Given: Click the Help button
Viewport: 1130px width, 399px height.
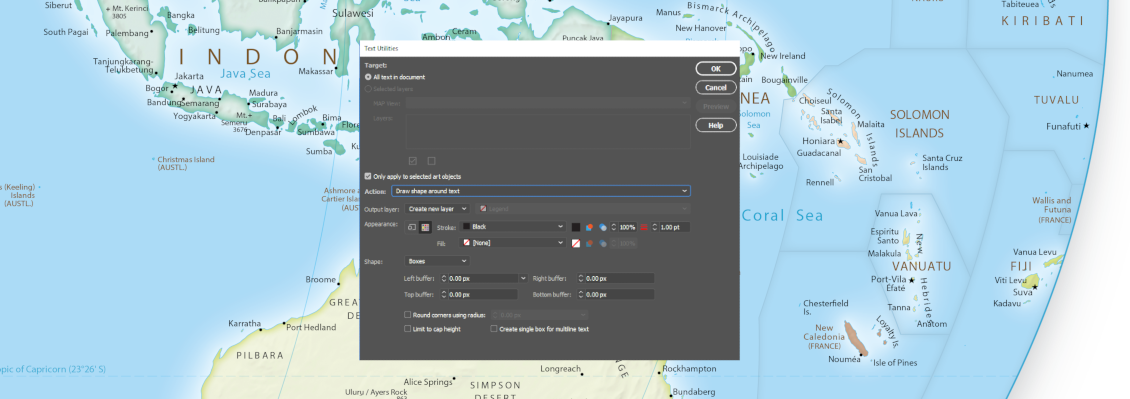Looking at the screenshot, I should [x=716, y=125].
